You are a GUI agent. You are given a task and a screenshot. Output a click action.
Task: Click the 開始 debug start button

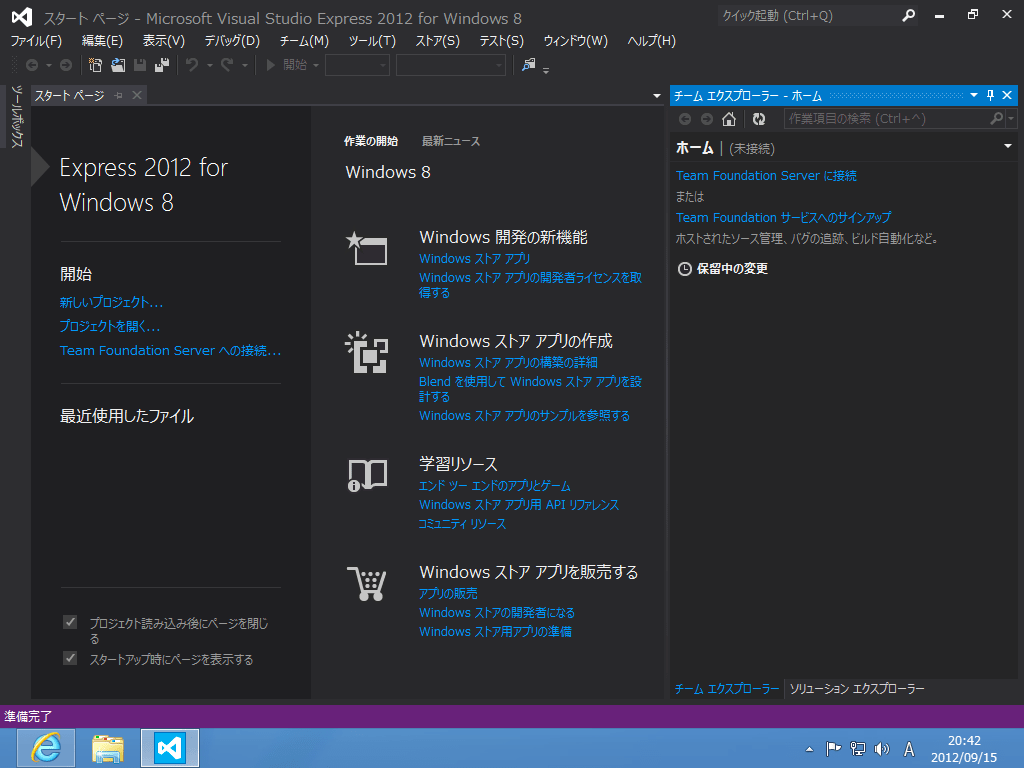pyautogui.click(x=286, y=65)
